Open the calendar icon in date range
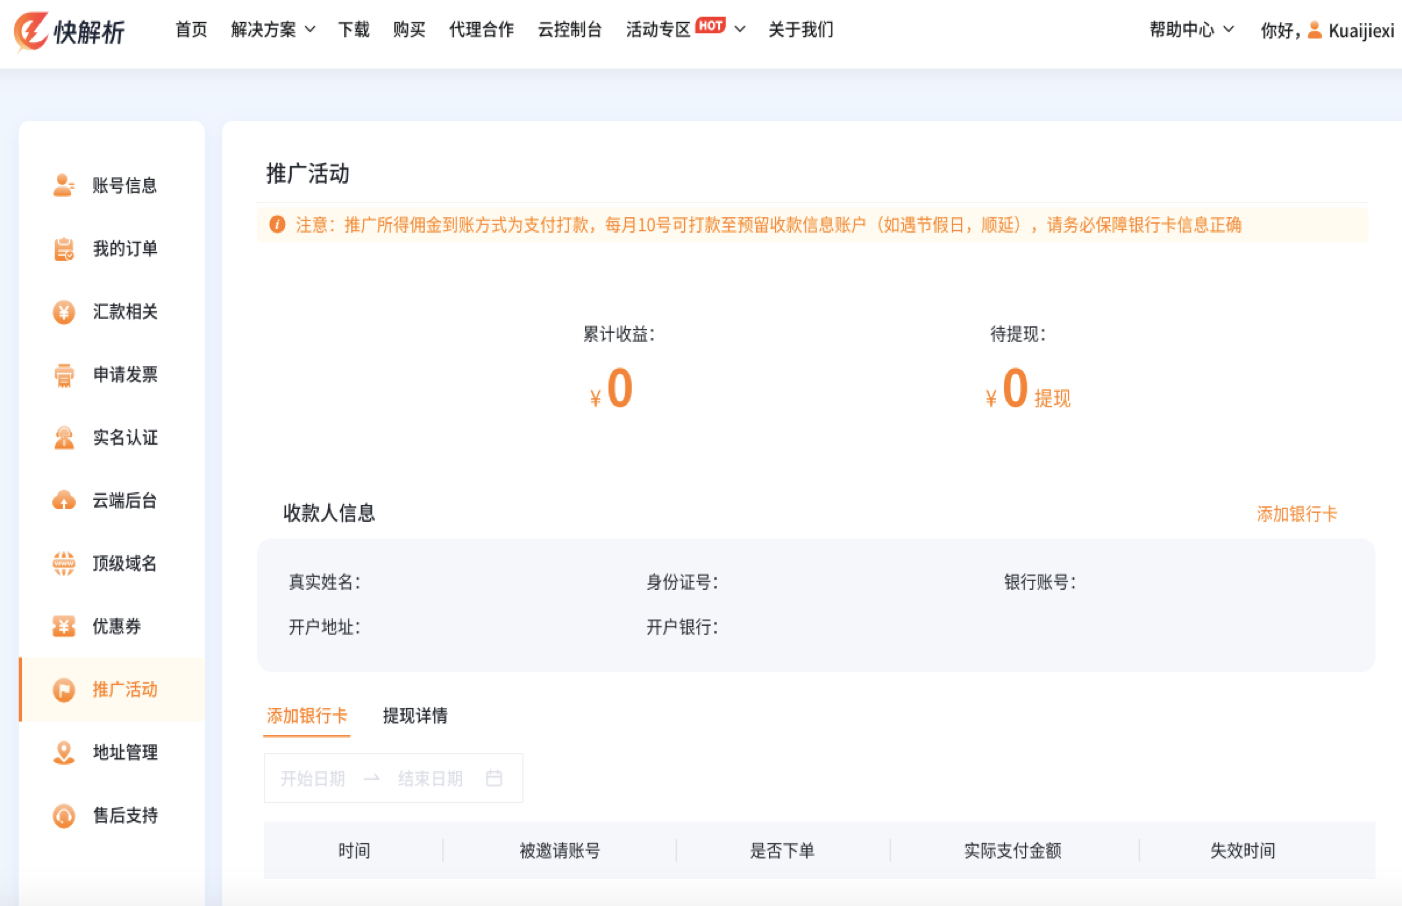 [494, 778]
